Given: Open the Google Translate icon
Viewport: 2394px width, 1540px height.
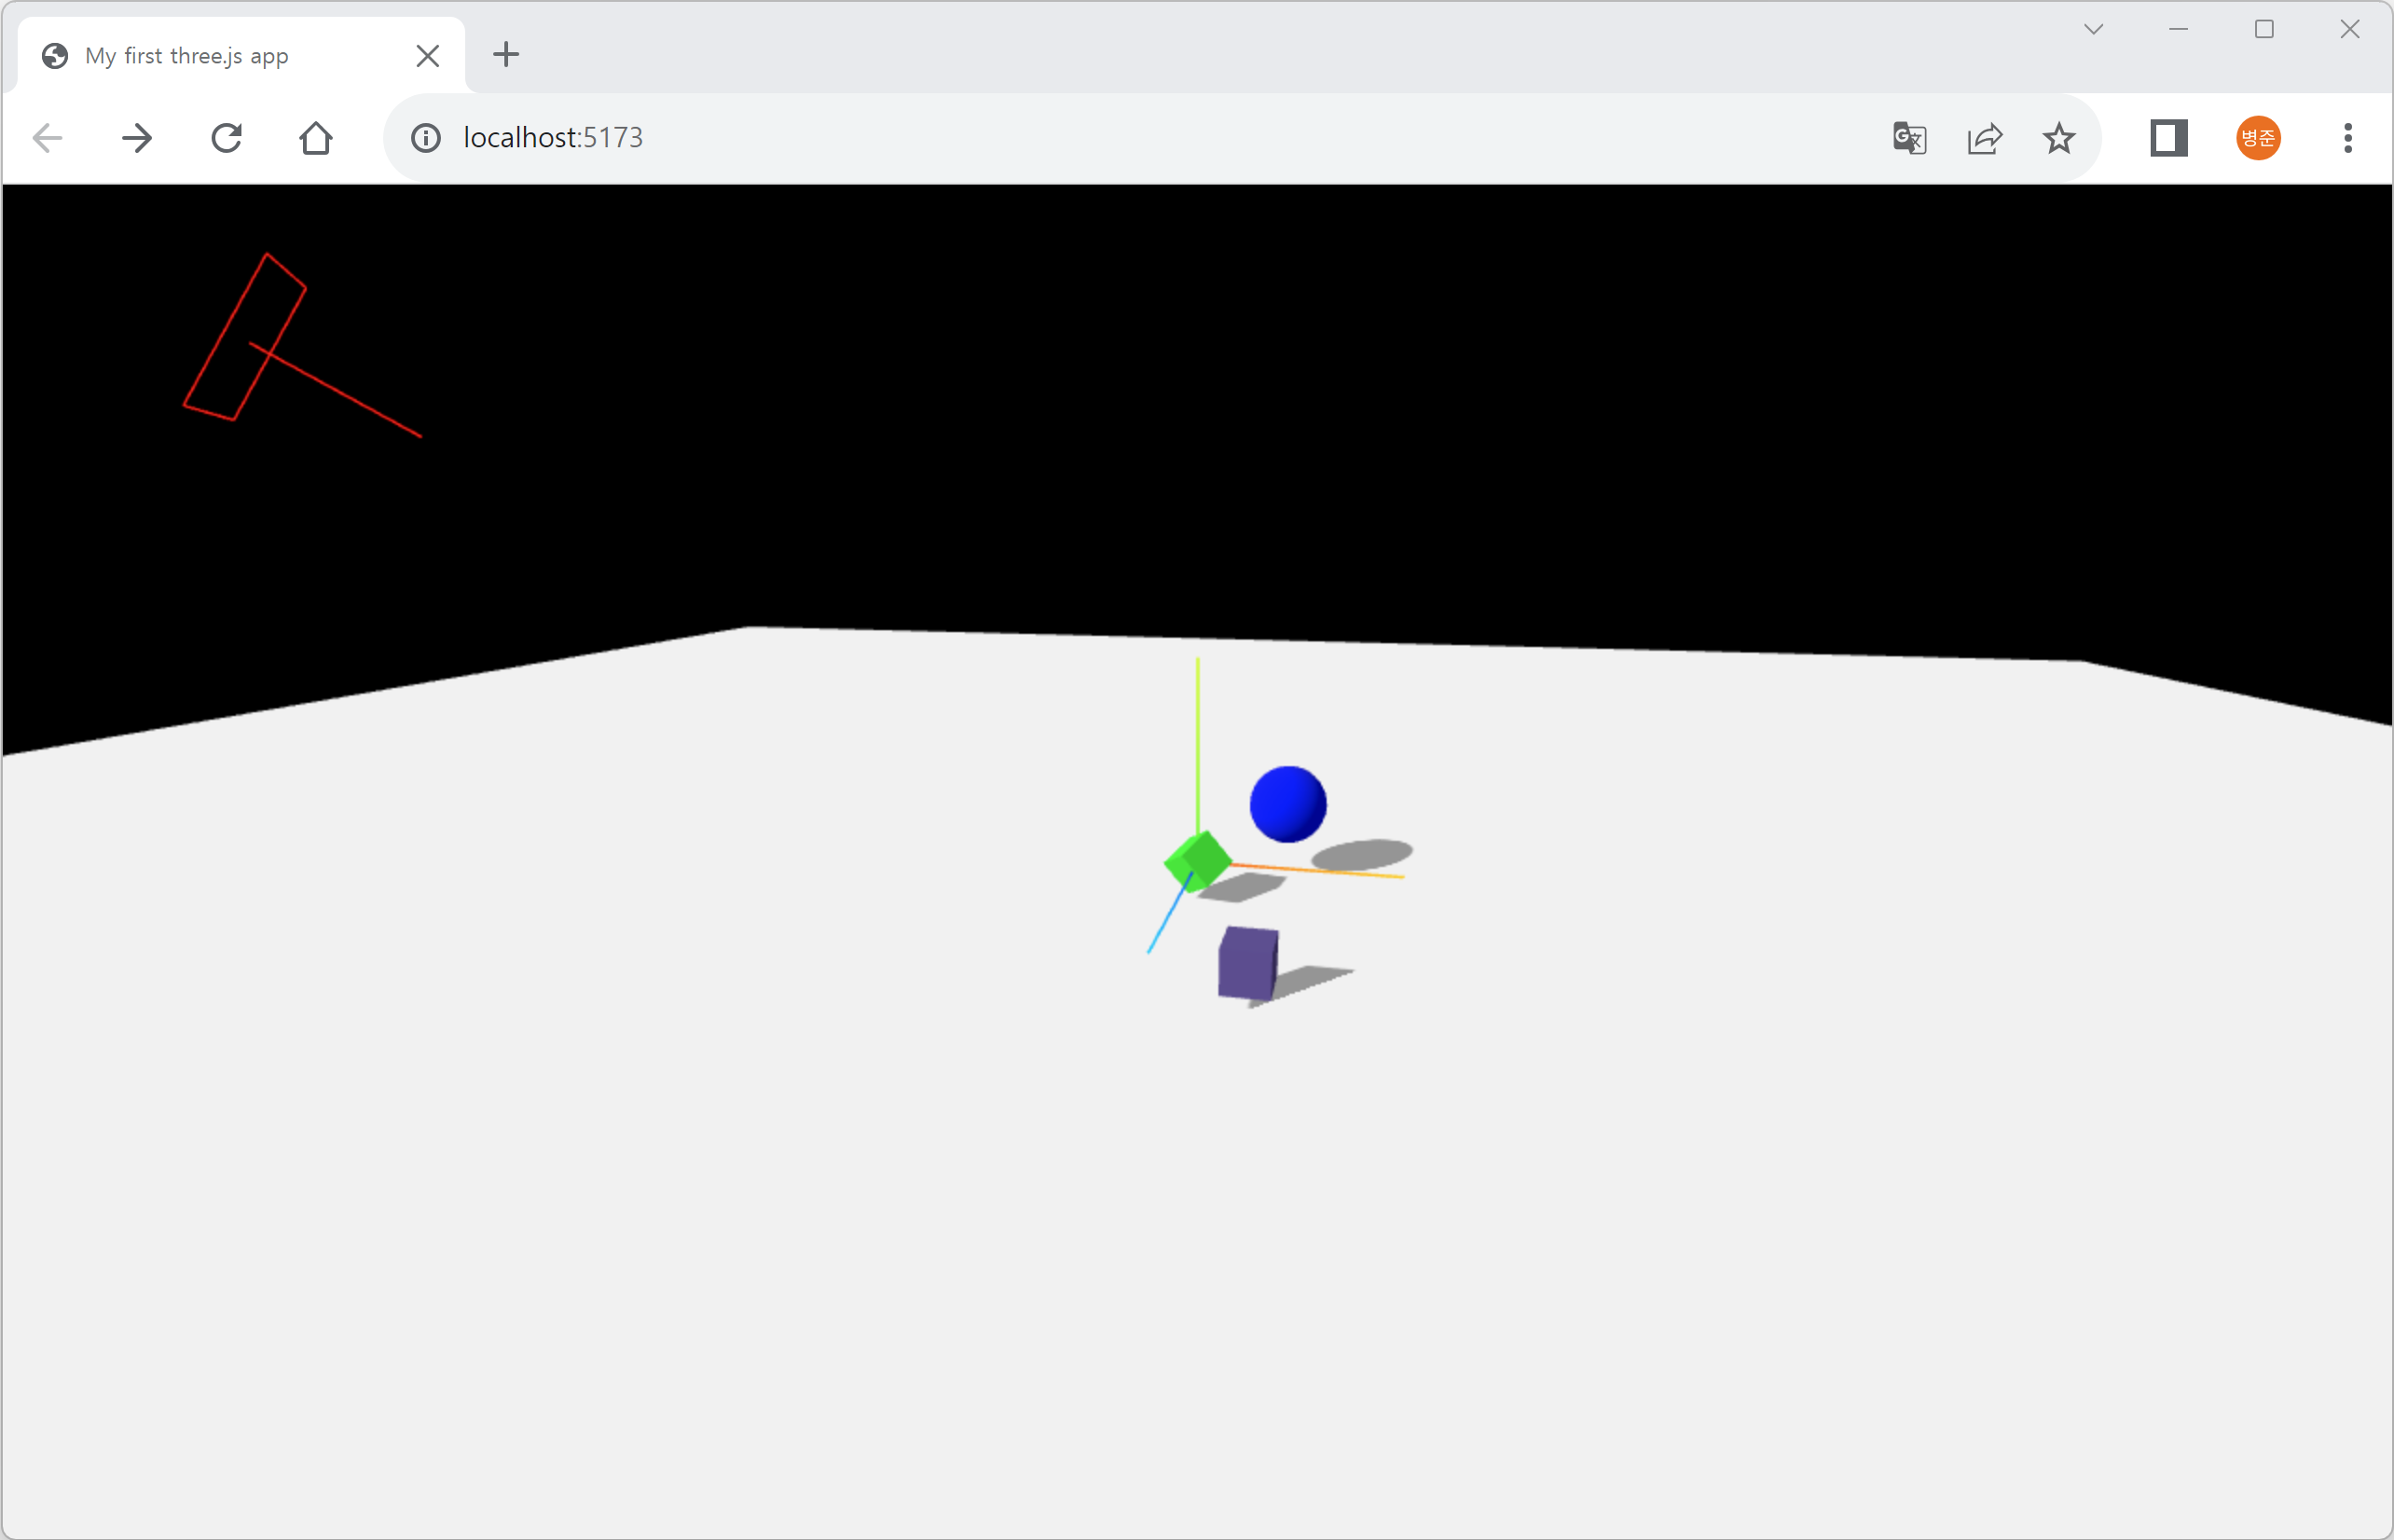Looking at the screenshot, I should (1909, 138).
